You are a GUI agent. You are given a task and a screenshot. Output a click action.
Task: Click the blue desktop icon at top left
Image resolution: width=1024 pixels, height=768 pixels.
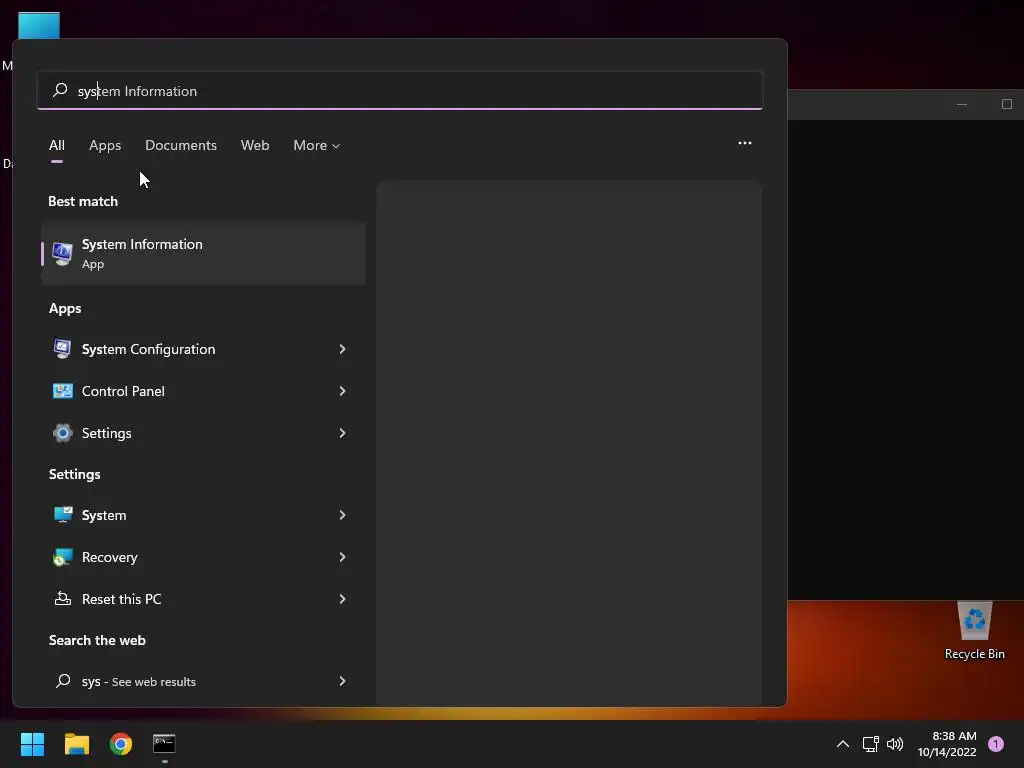pyautogui.click(x=39, y=25)
